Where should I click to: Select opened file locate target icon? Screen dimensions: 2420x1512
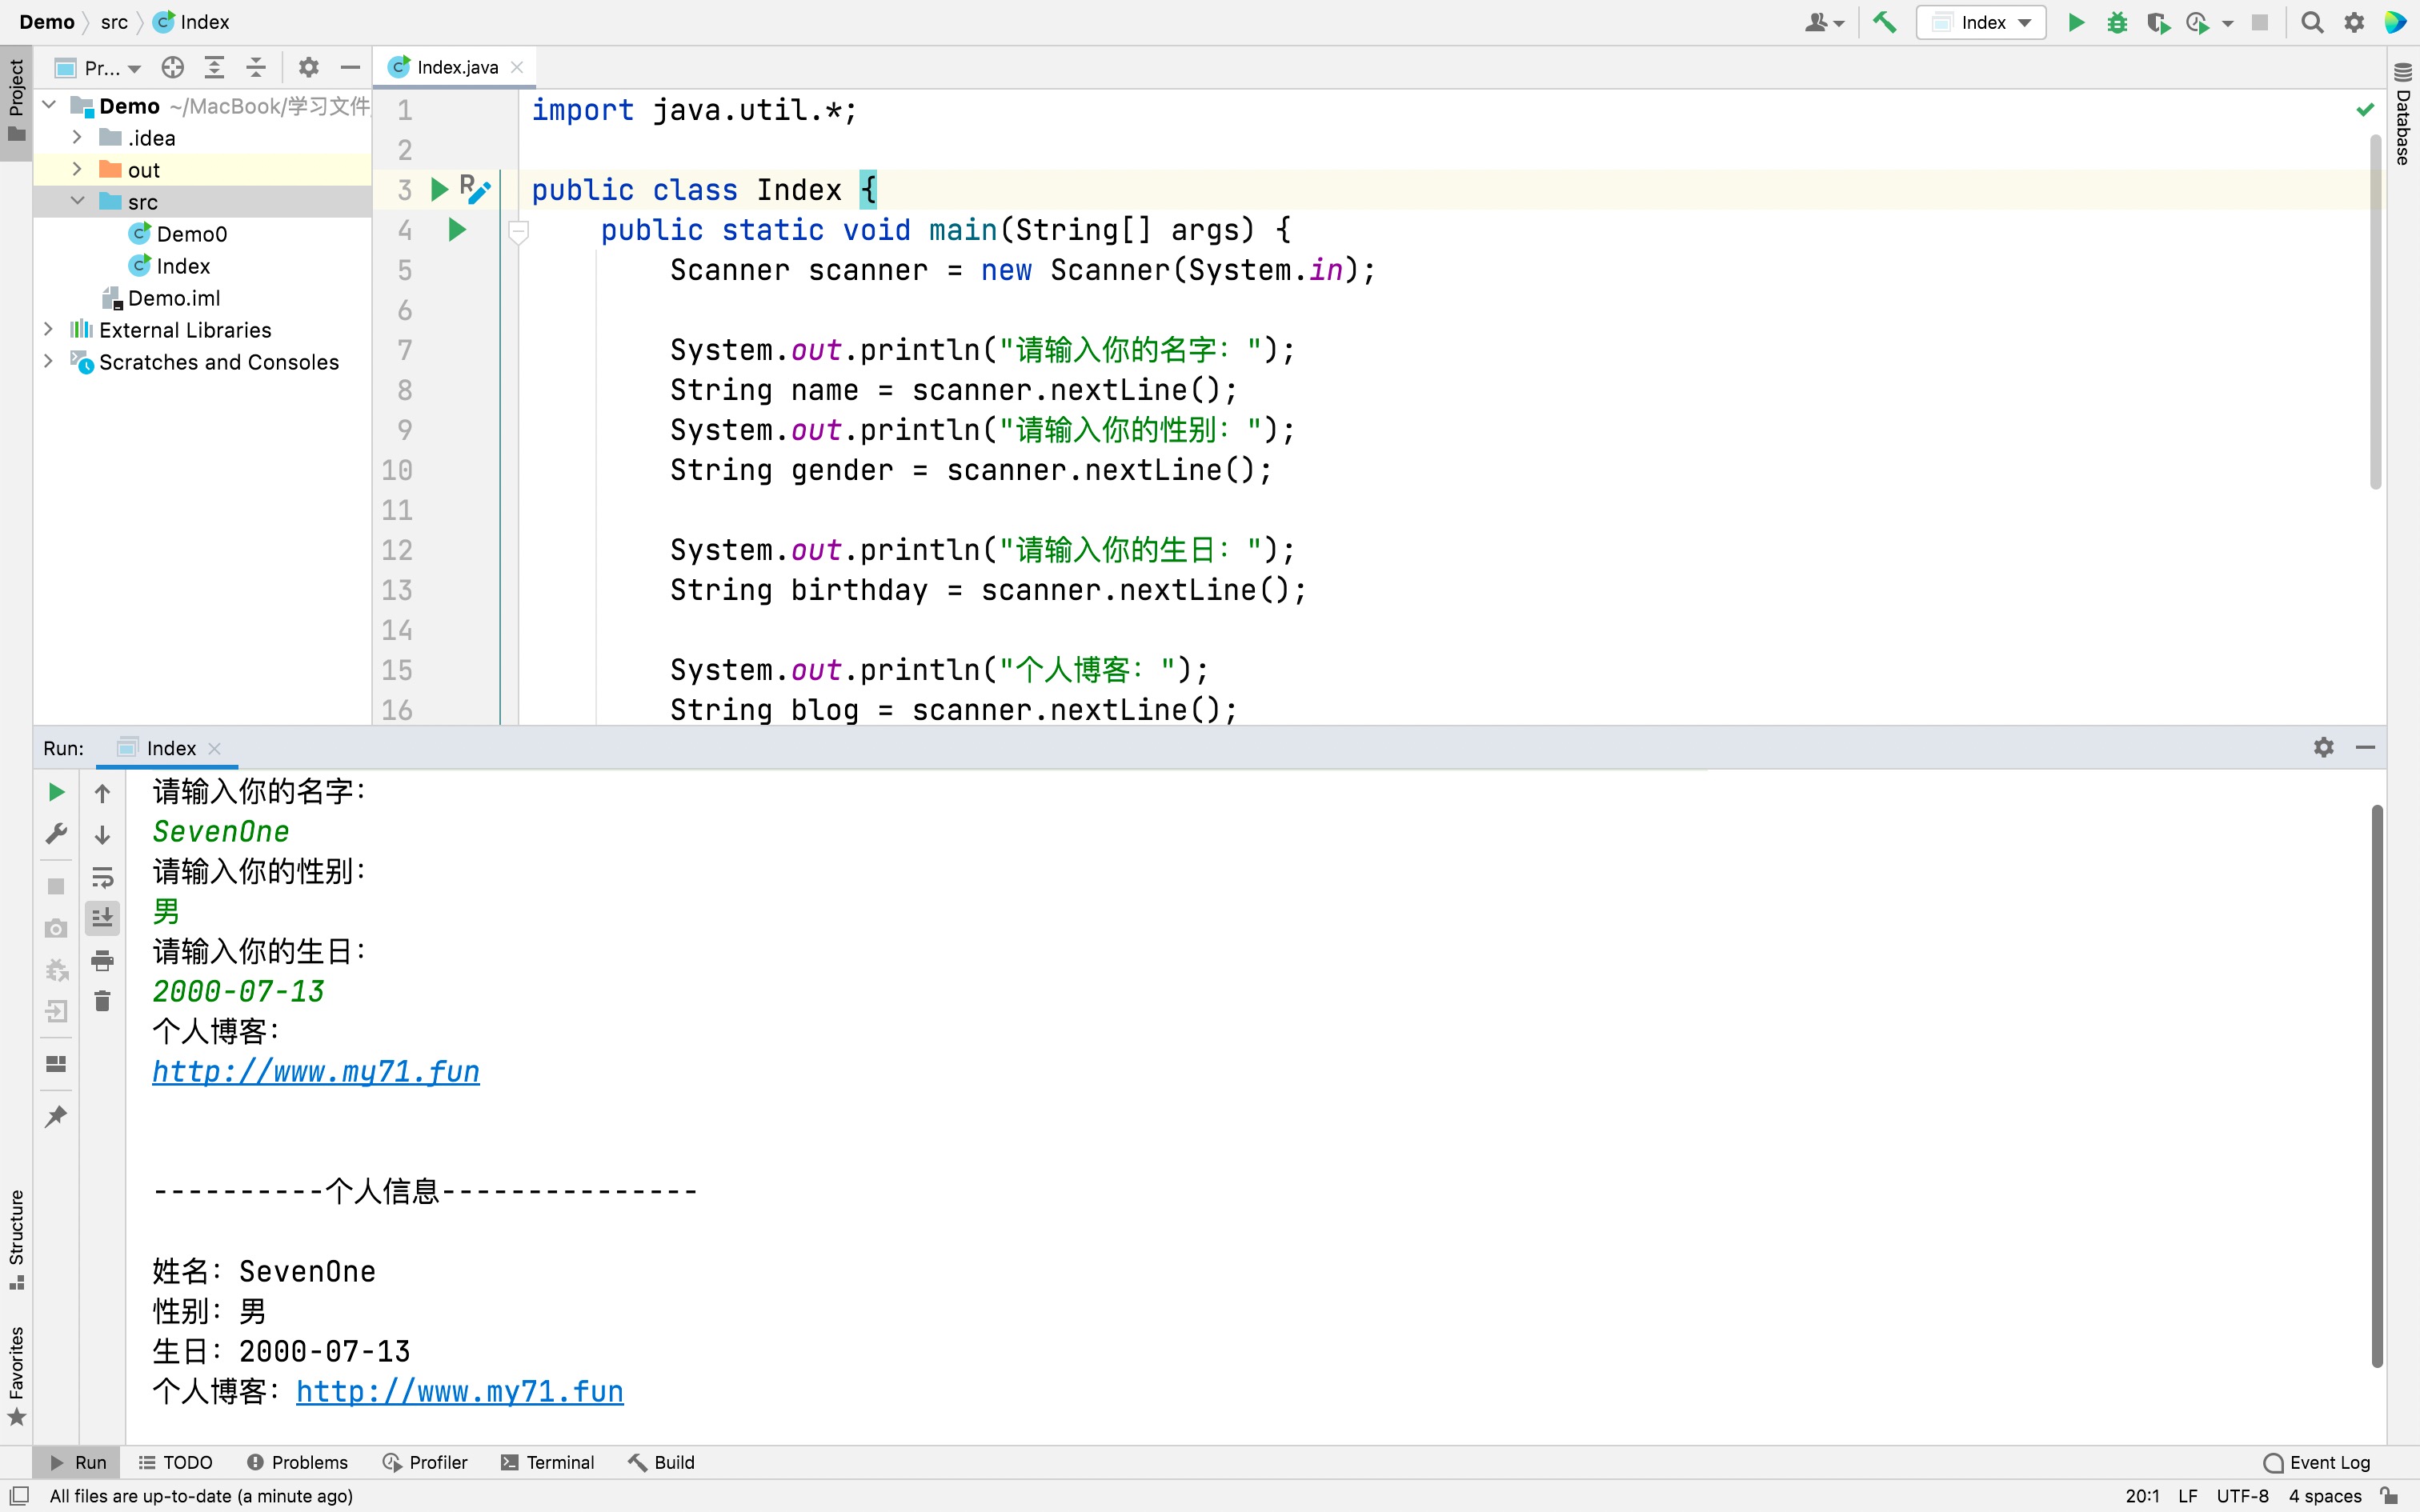pos(173,67)
